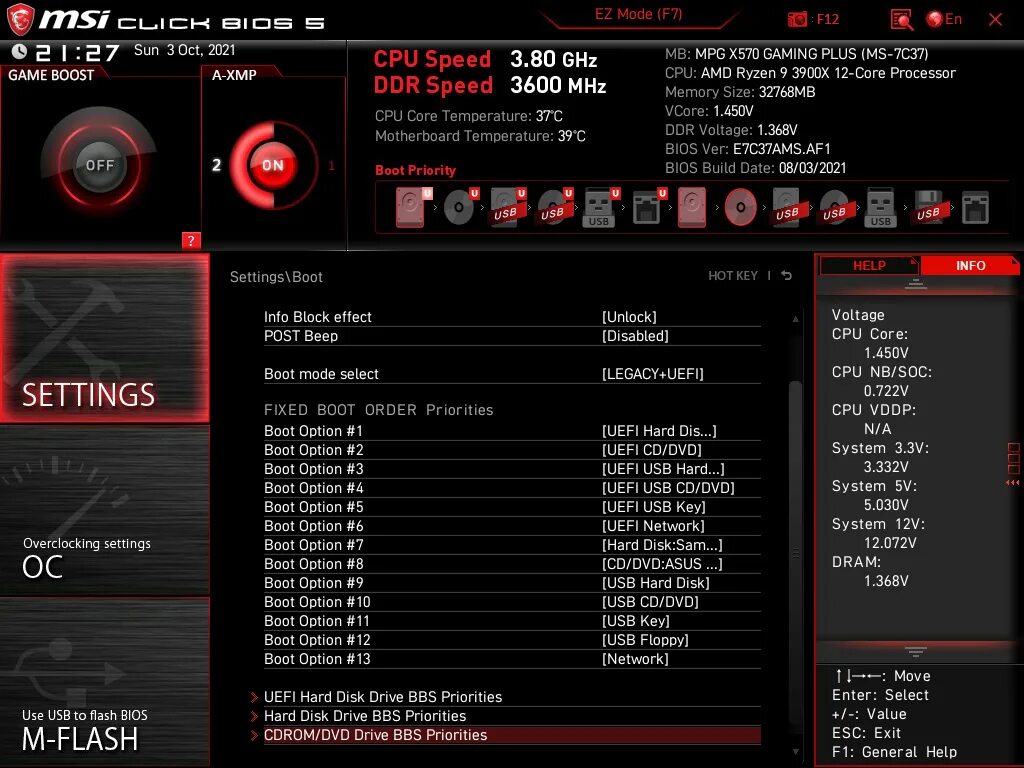
Task: Click the HOT KEY label
Action: (x=733, y=276)
